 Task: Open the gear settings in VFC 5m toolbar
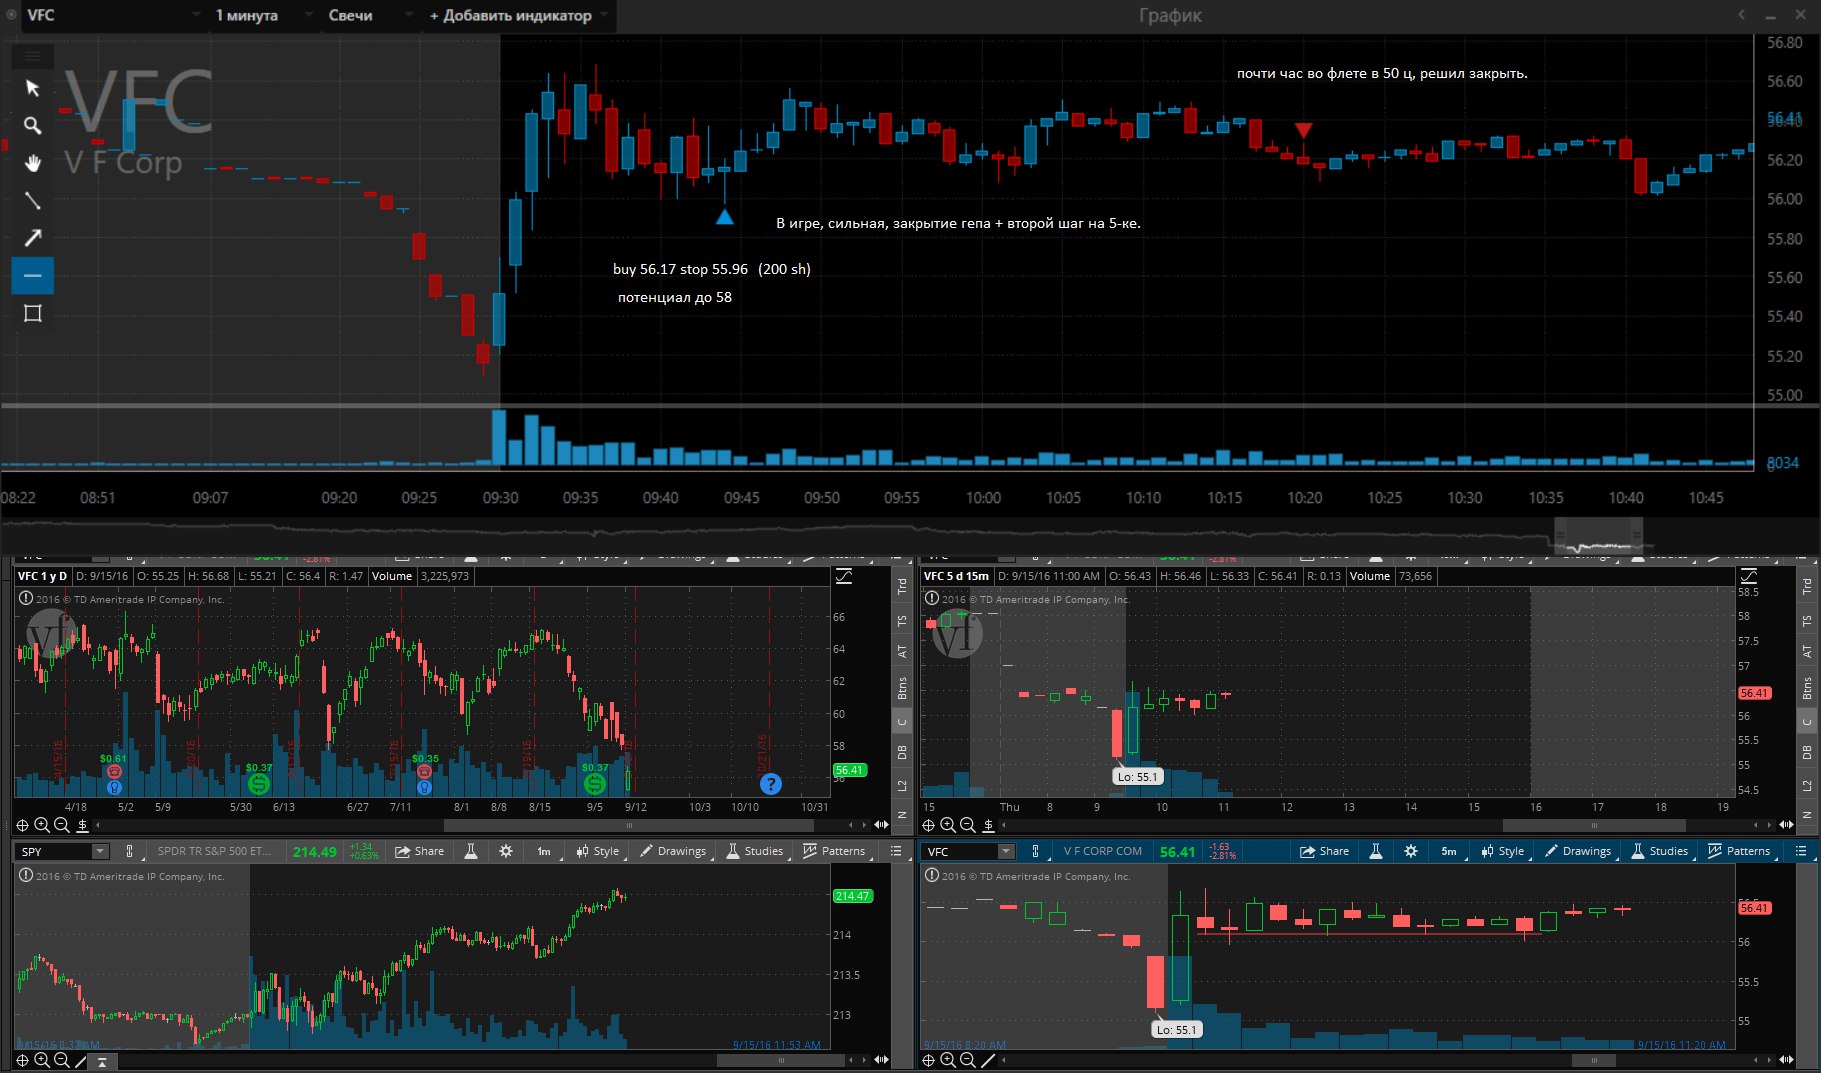(1411, 851)
